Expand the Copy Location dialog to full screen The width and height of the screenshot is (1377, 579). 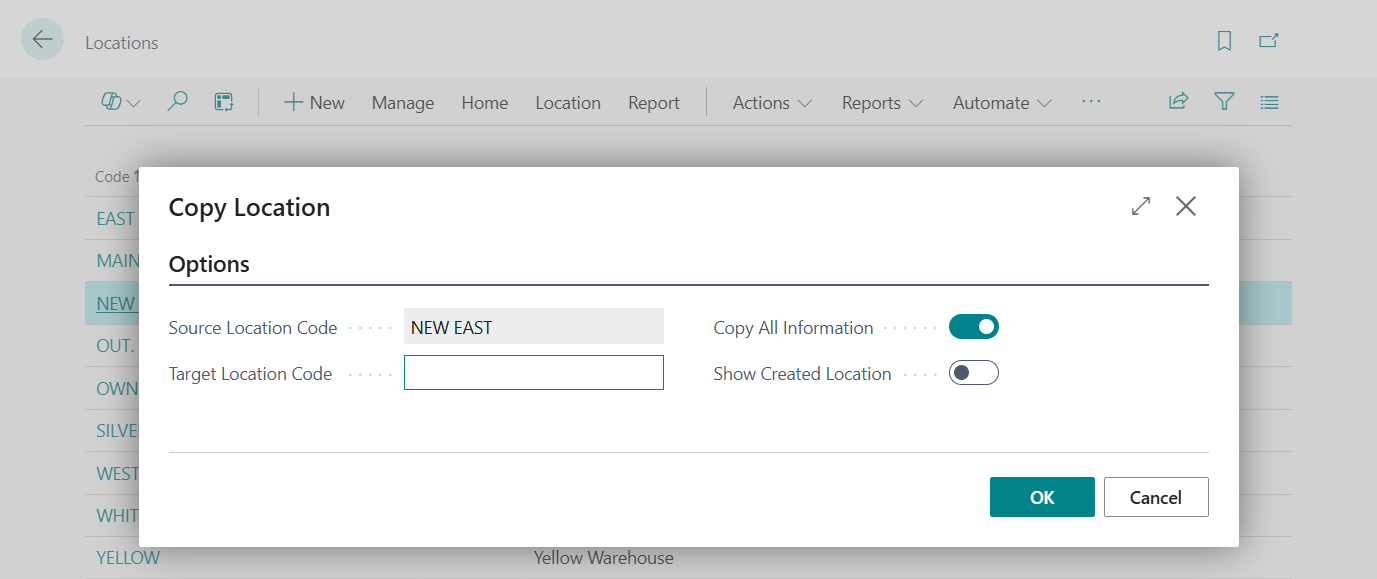tap(1140, 206)
